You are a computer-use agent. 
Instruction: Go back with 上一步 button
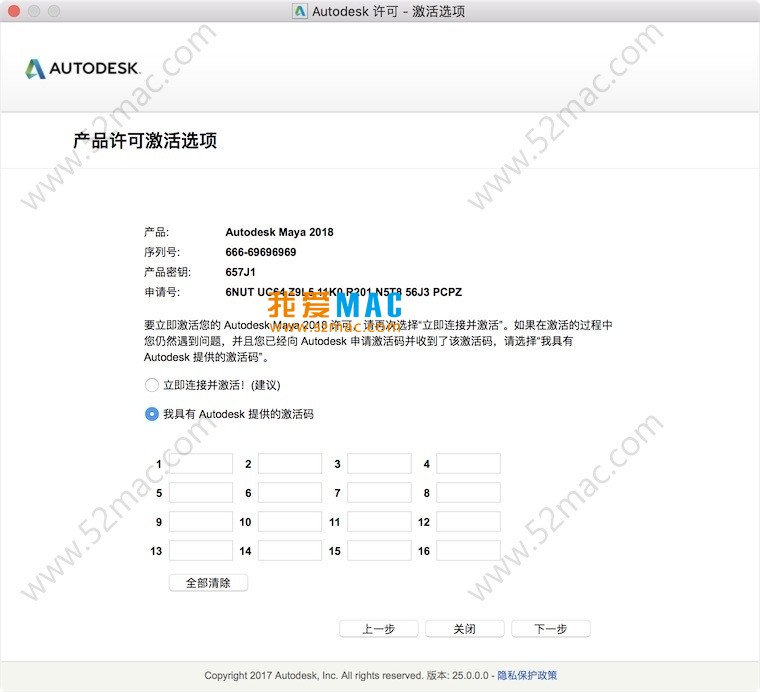click(x=379, y=629)
